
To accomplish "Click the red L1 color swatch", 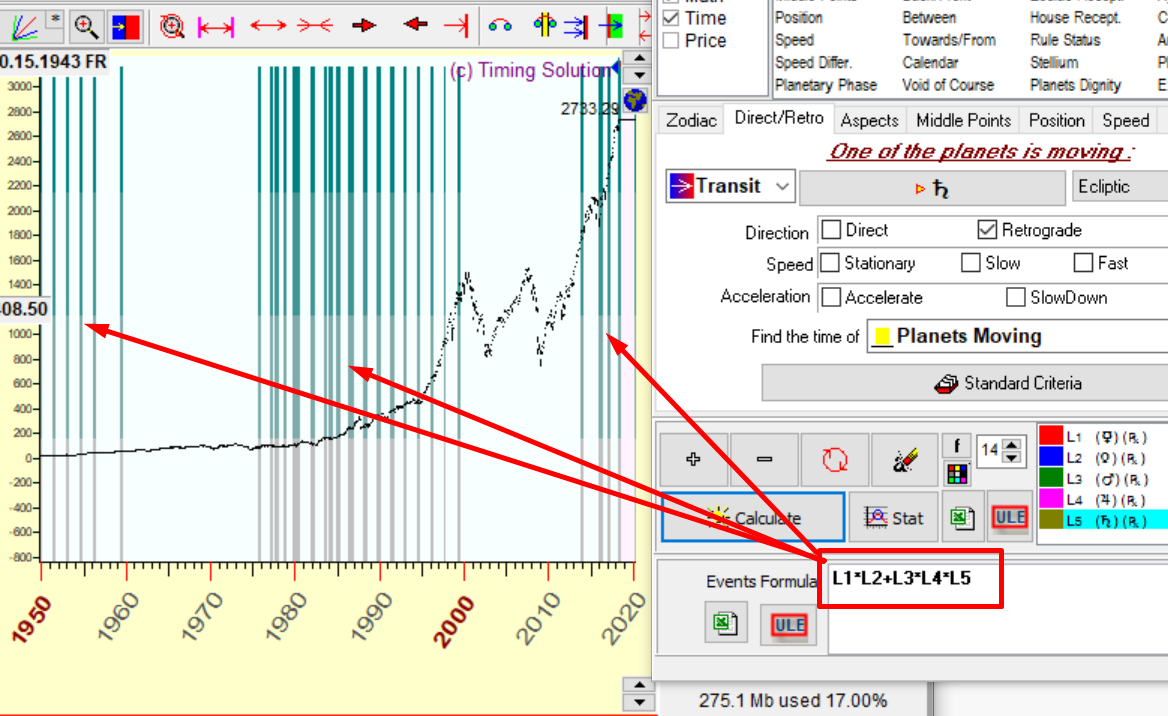I will [x=1050, y=436].
